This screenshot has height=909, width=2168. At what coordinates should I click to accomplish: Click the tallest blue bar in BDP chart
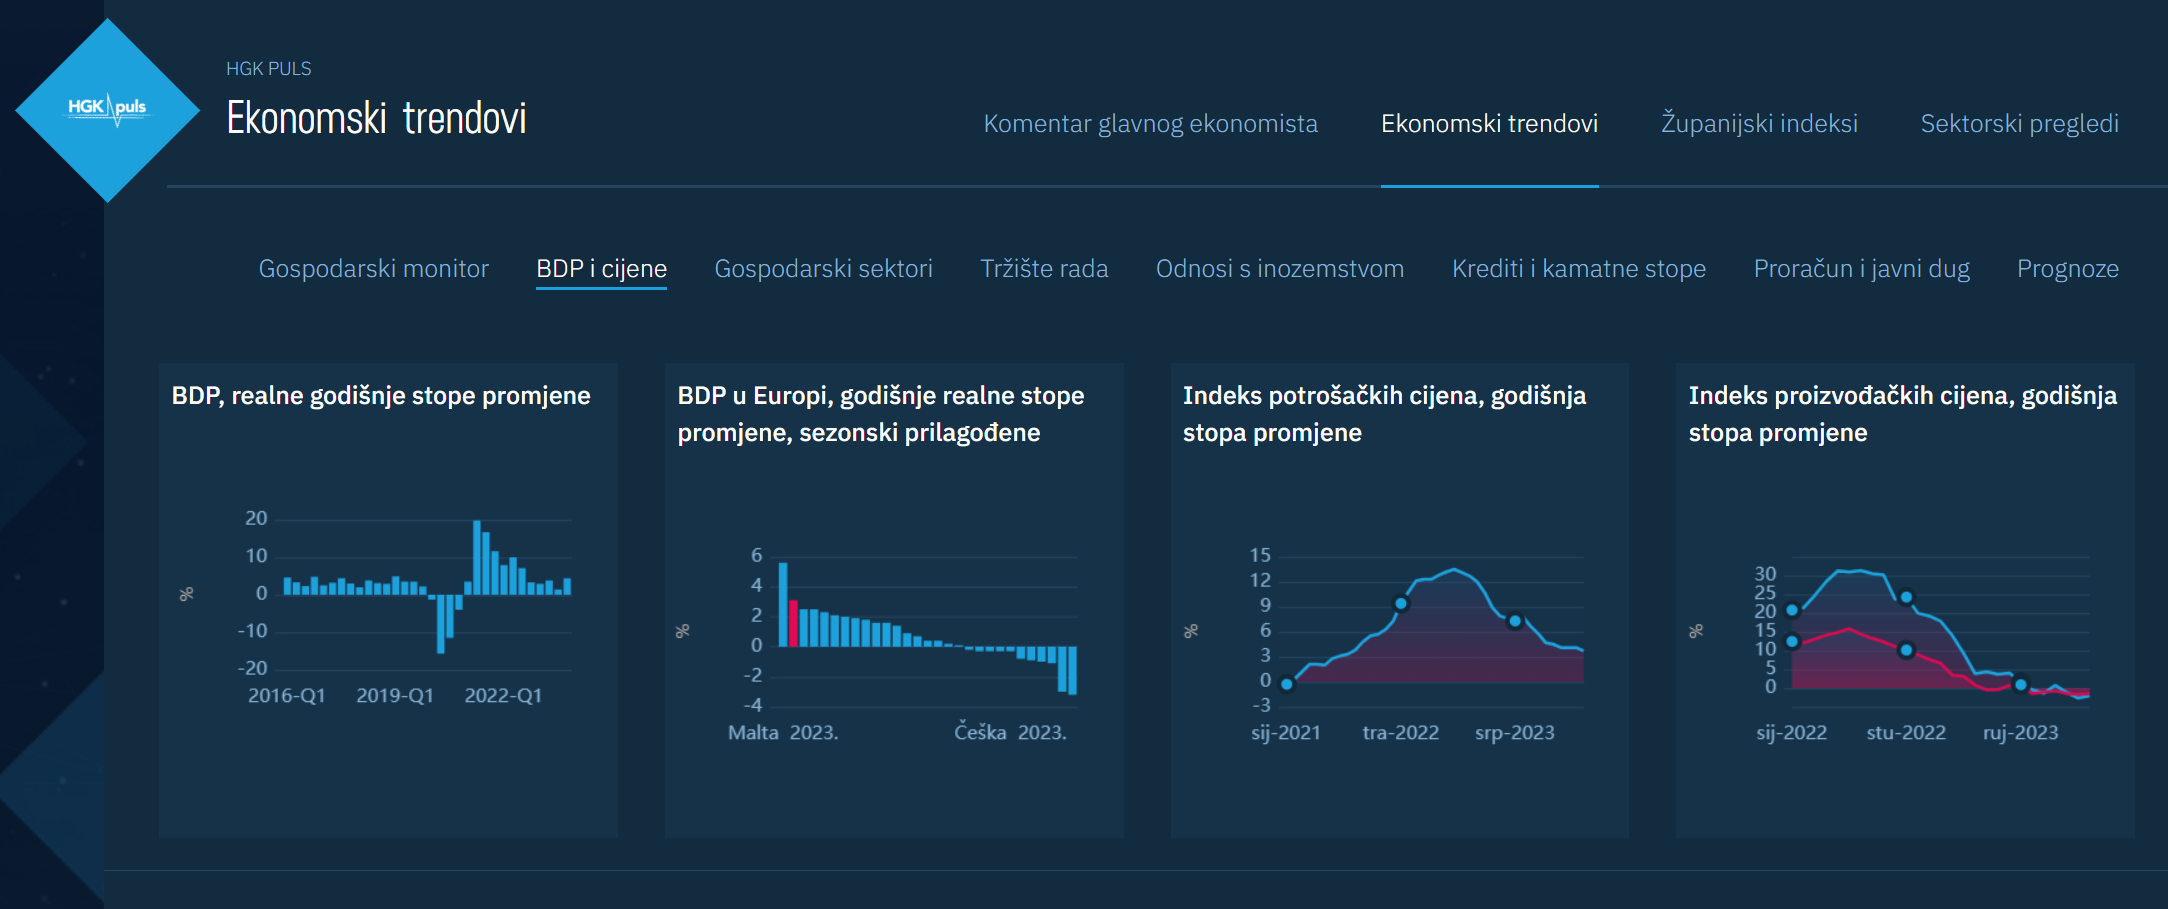click(x=477, y=557)
